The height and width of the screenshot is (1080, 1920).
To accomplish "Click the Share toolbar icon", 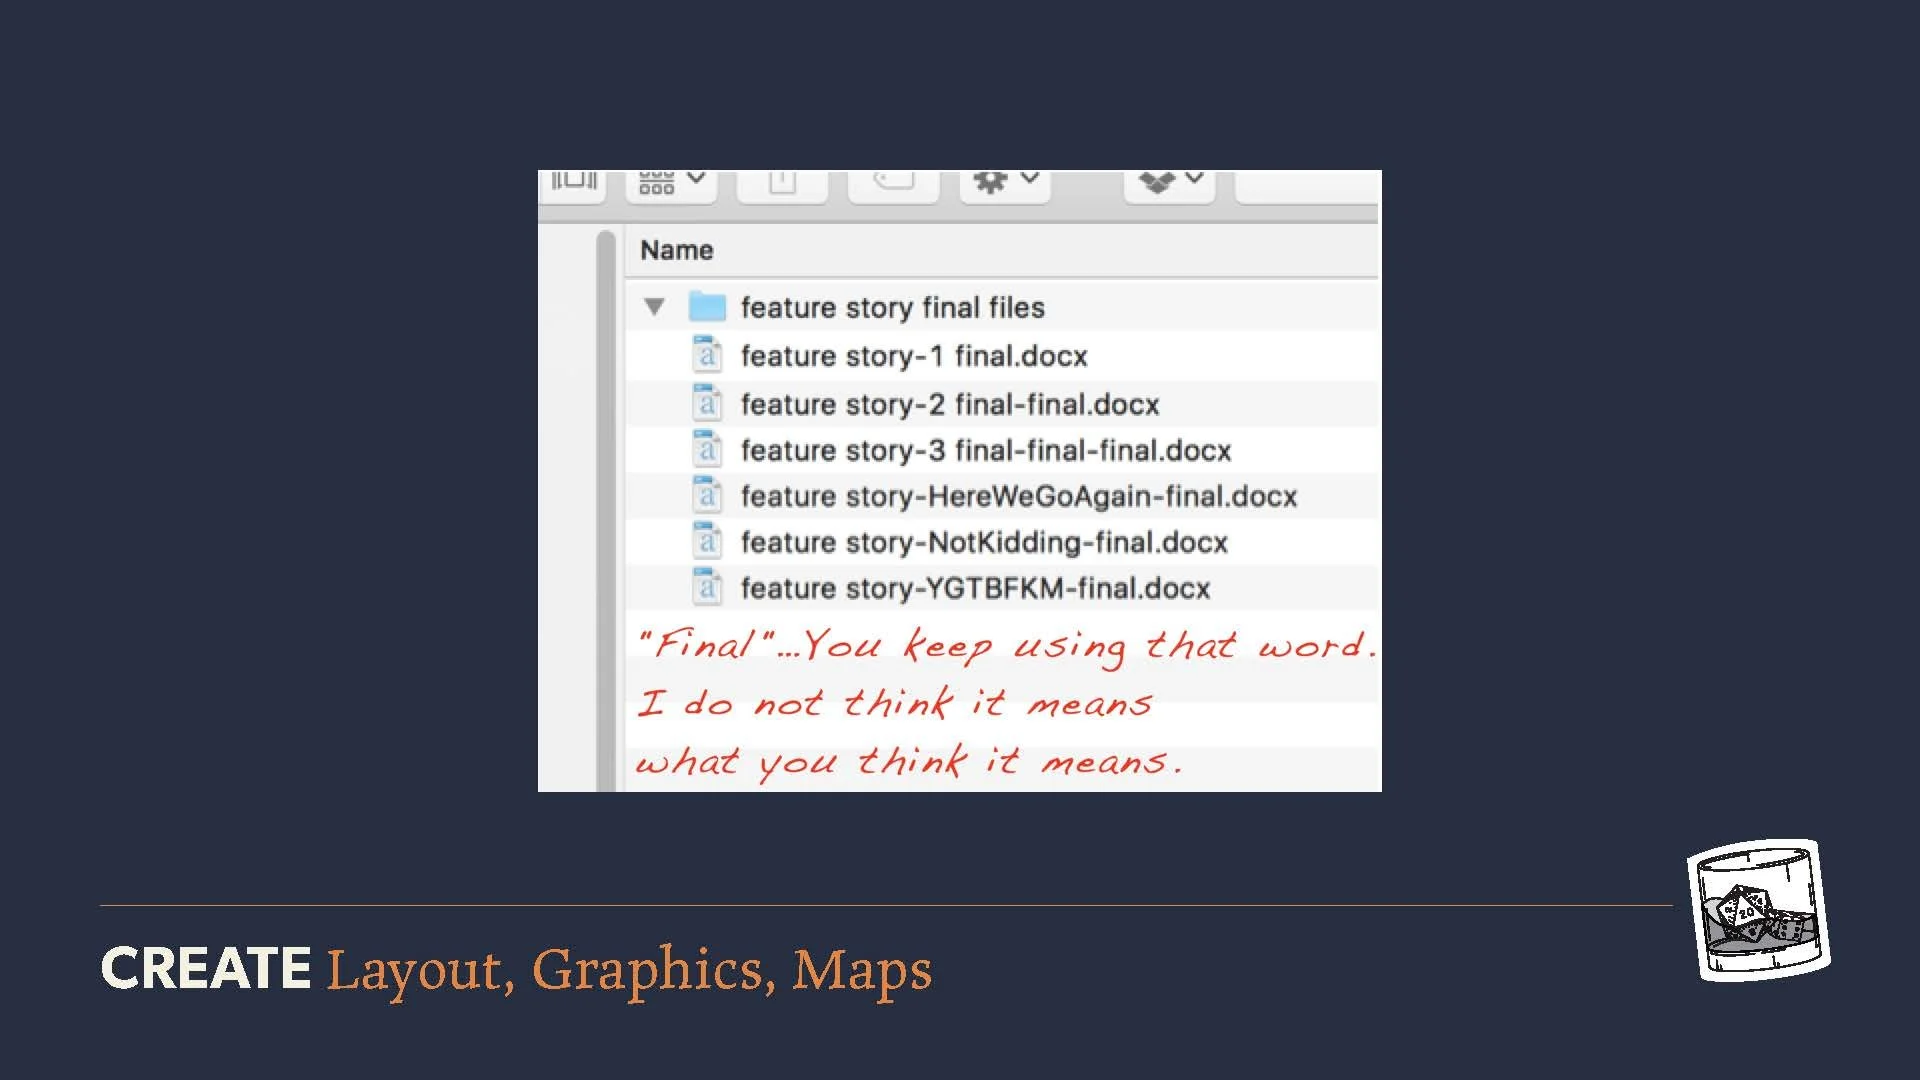I will tap(782, 184).
